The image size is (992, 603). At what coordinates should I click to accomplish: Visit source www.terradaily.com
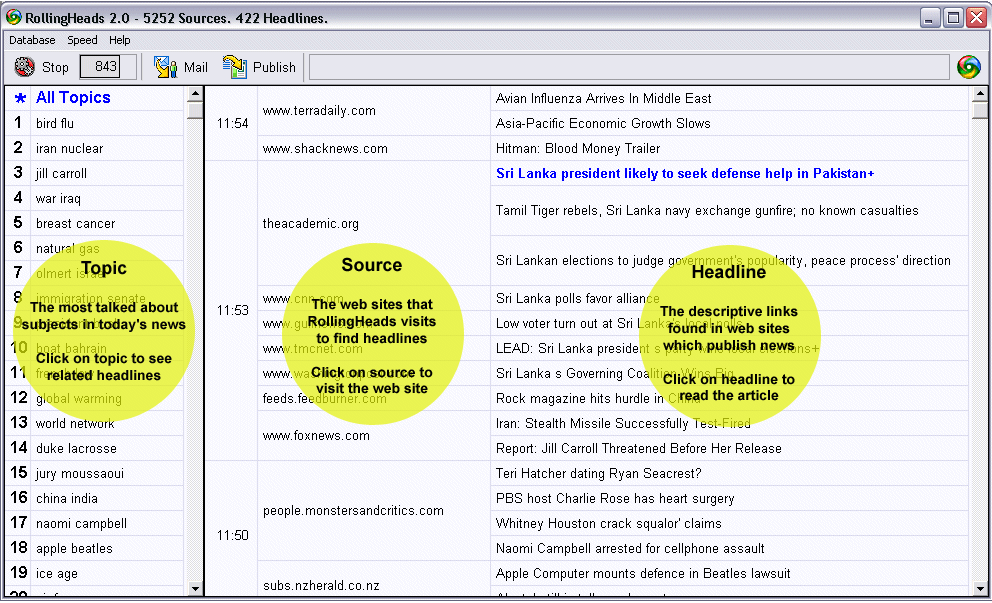coord(319,111)
